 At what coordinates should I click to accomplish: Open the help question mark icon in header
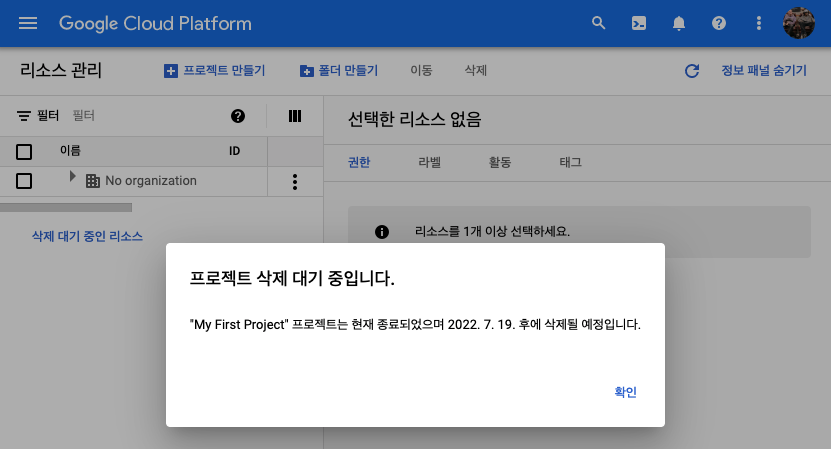click(719, 23)
